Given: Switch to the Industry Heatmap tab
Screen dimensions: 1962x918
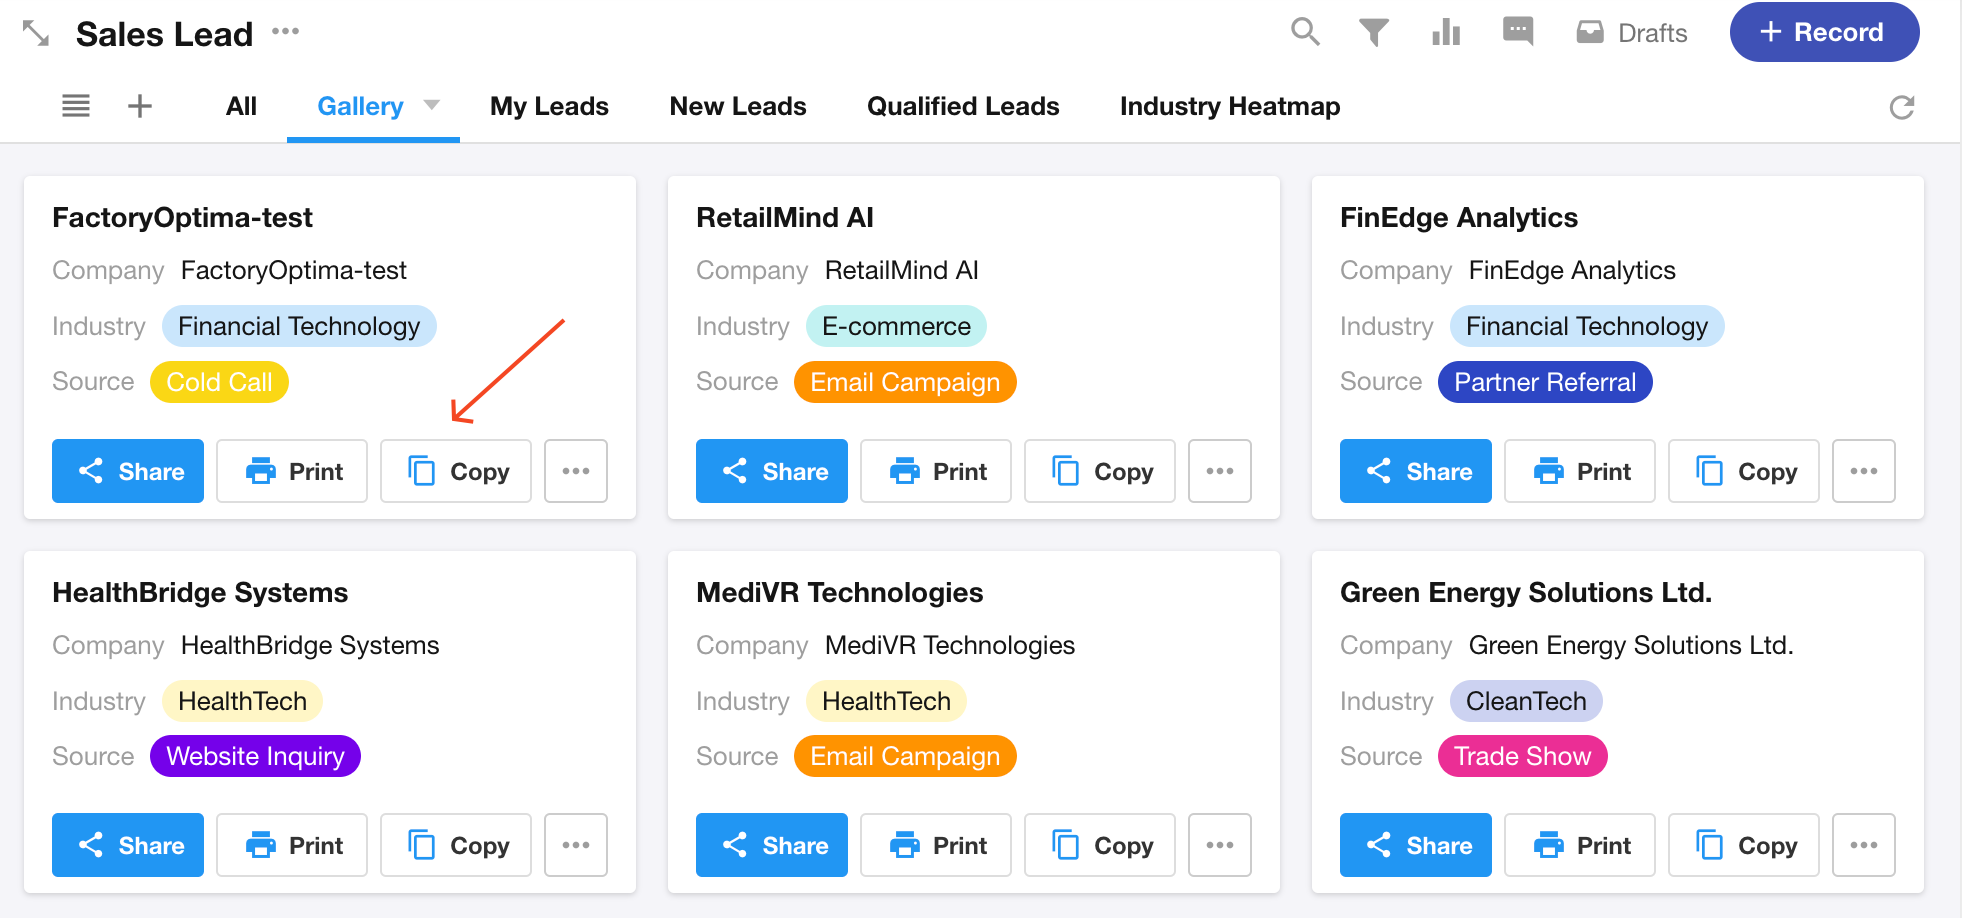Looking at the screenshot, I should coord(1229,106).
